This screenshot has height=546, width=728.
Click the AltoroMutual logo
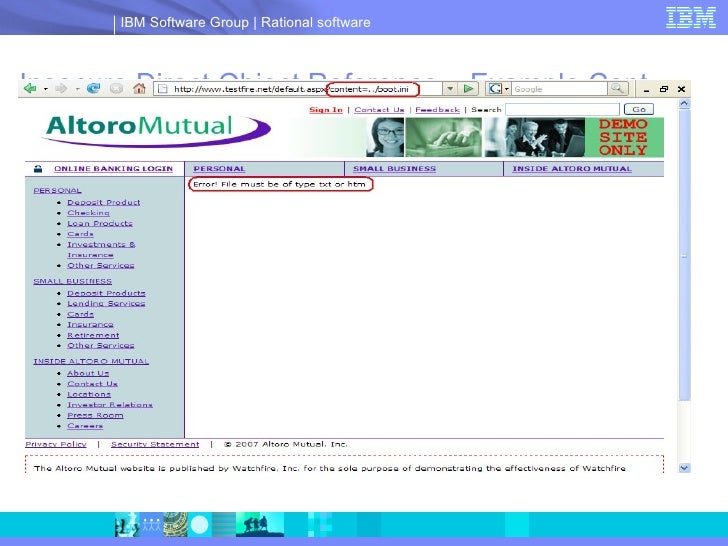click(x=158, y=130)
